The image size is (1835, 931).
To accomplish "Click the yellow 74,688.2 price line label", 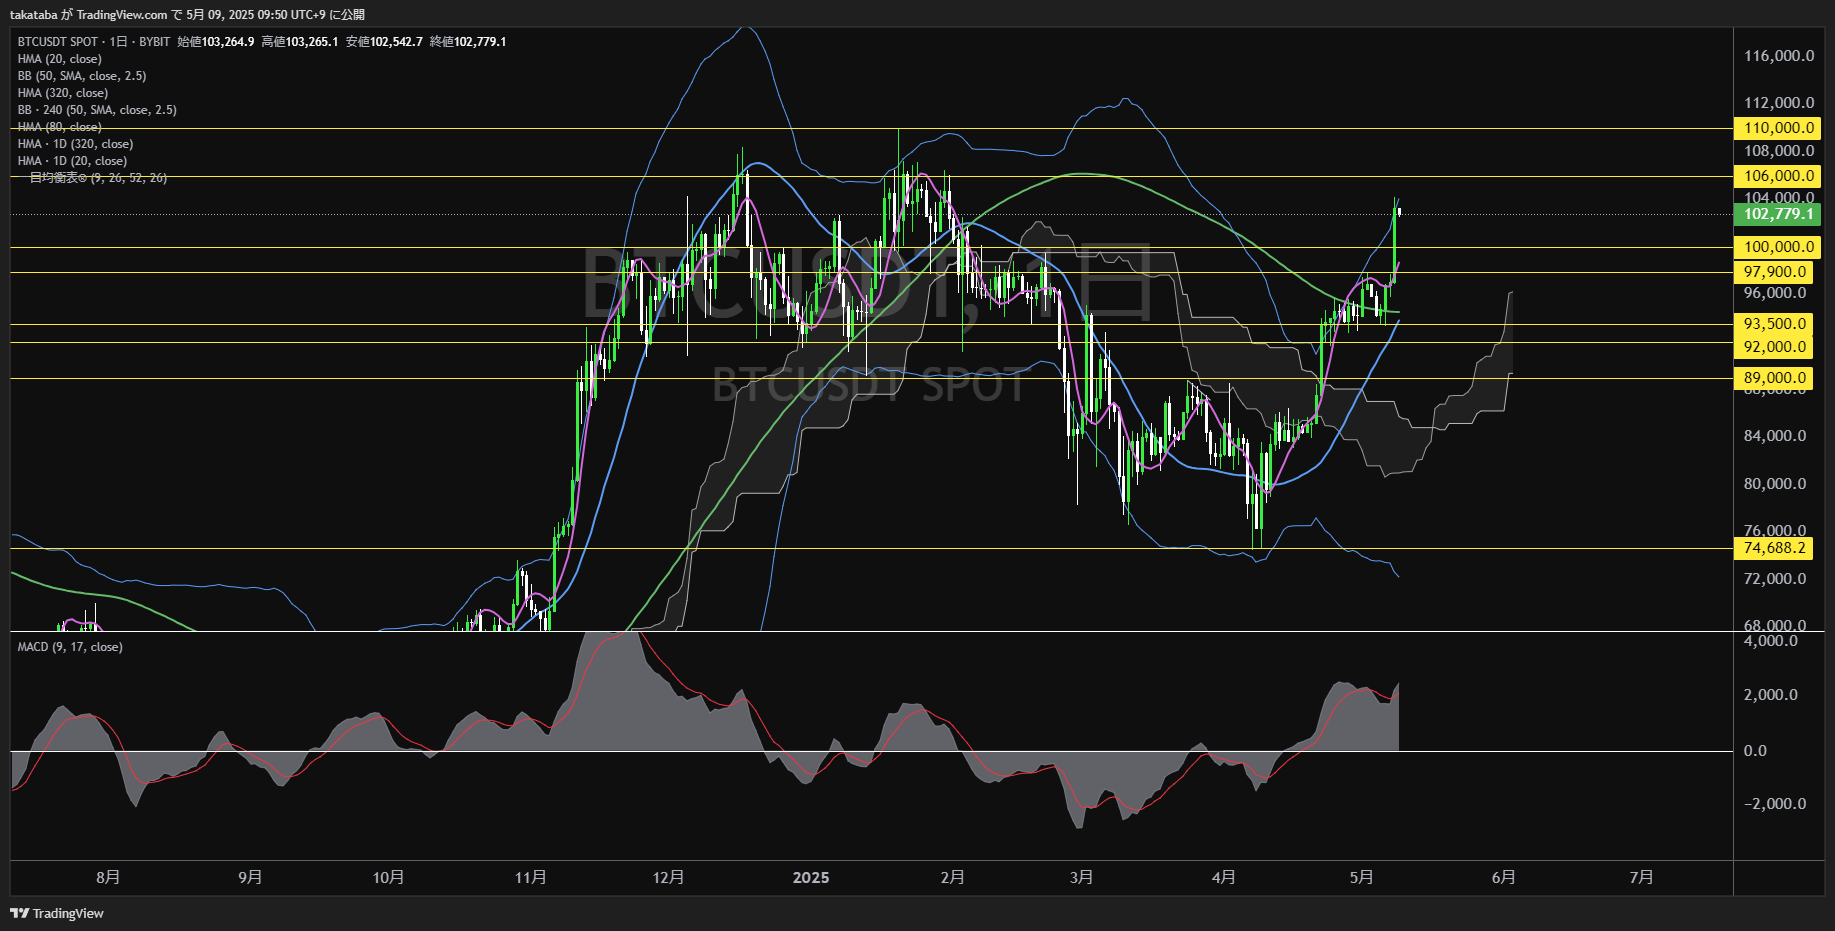I will [x=1775, y=548].
